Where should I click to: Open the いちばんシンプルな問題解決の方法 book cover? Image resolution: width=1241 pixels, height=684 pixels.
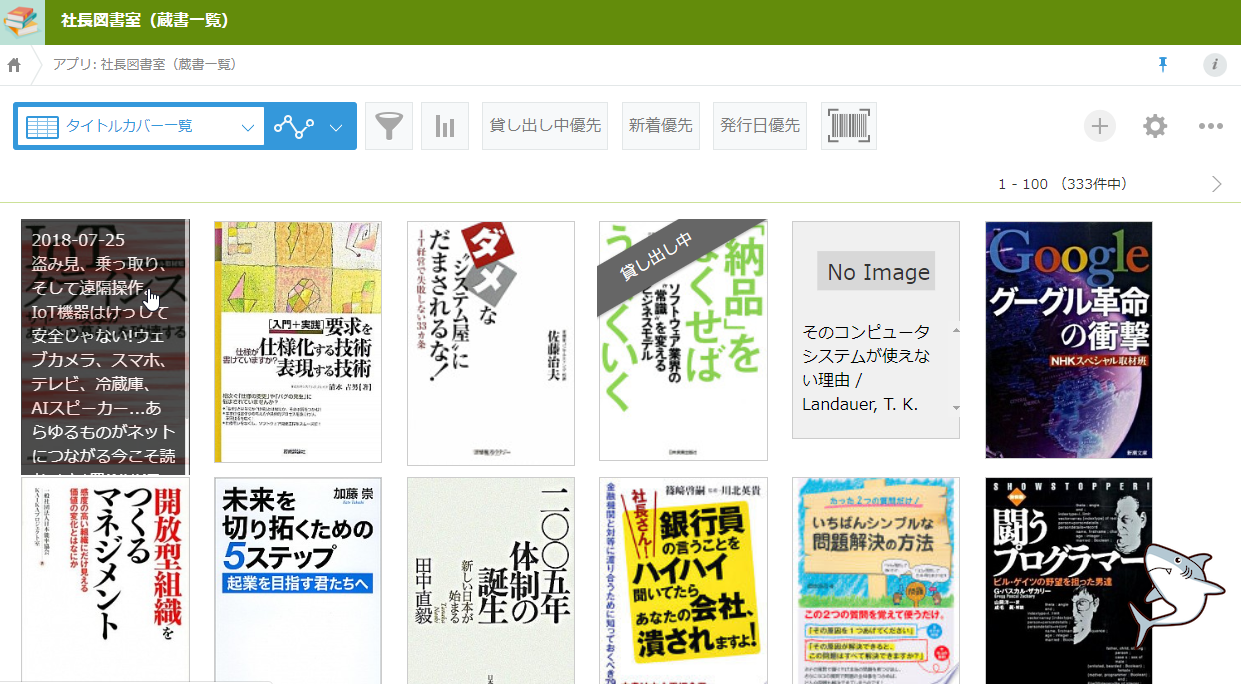[x=876, y=580]
